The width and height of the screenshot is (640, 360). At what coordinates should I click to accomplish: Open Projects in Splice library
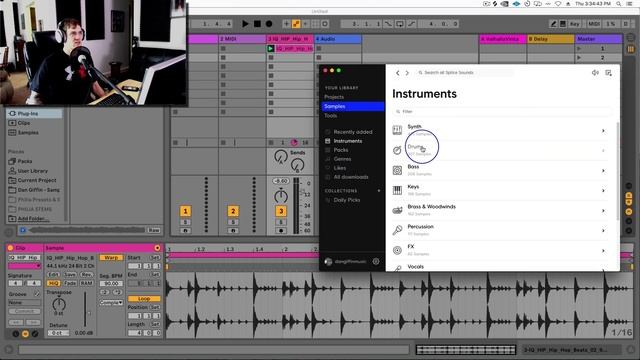click(x=334, y=97)
